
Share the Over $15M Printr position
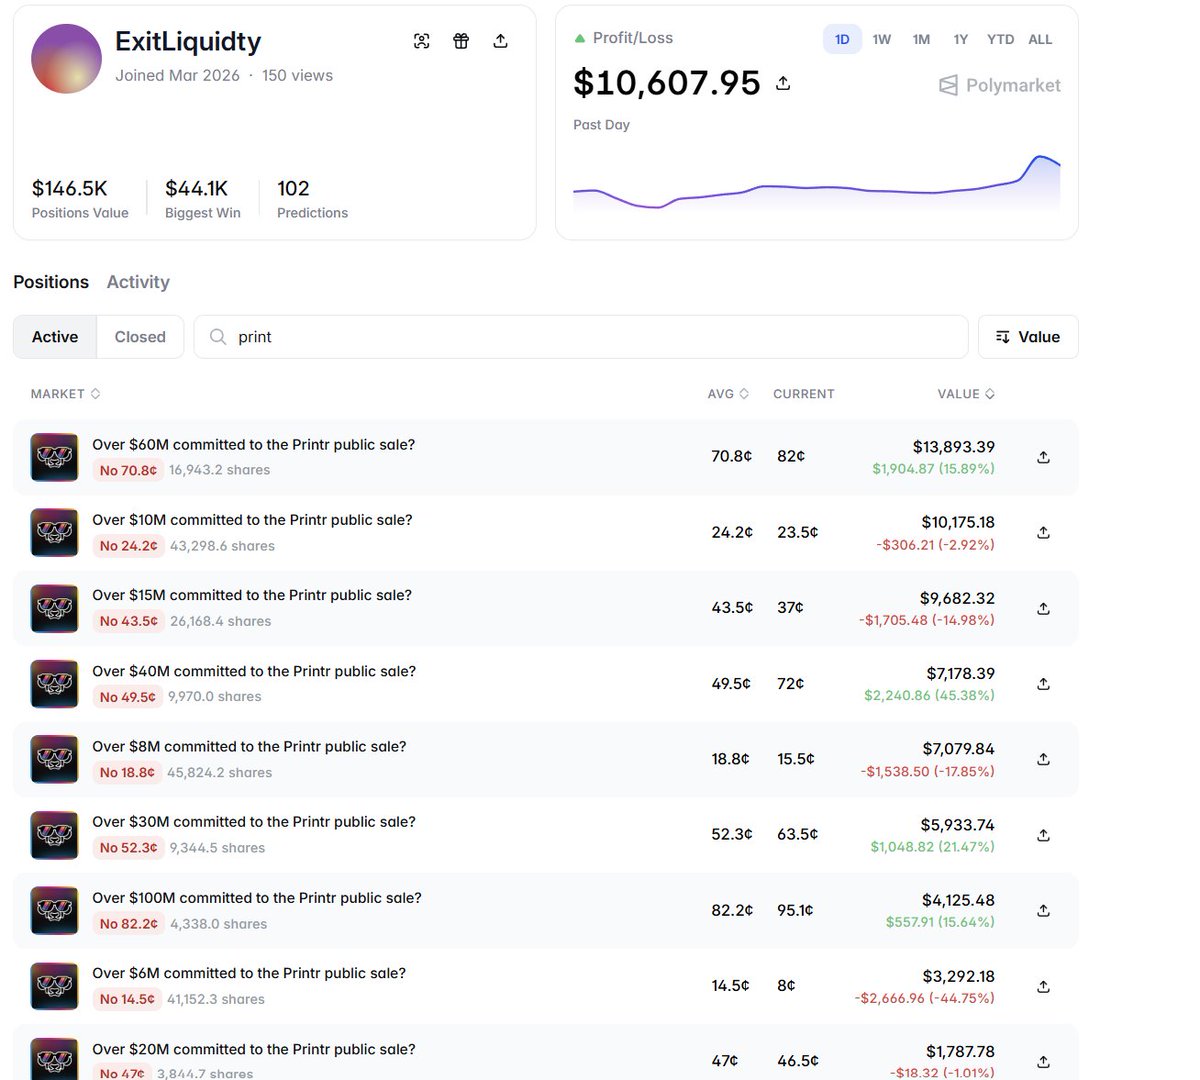(x=1043, y=609)
